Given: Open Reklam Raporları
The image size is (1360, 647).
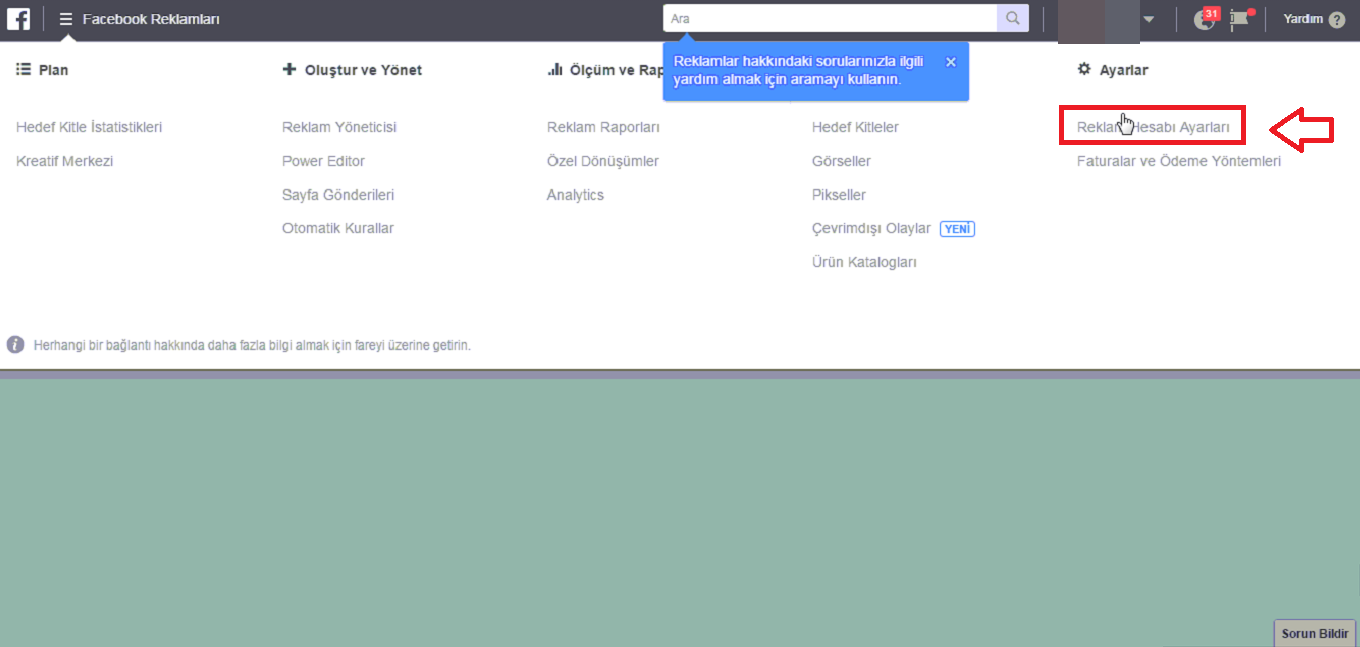Looking at the screenshot, I should (603, 127).
